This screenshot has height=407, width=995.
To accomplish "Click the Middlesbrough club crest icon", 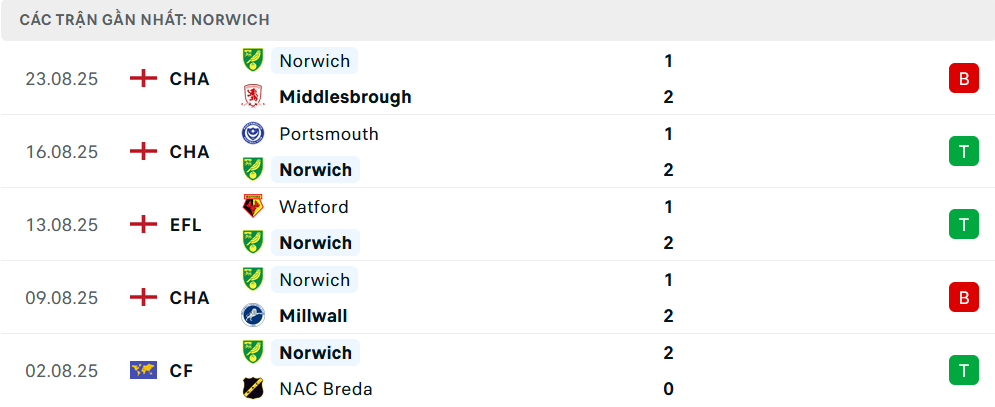I will [x=253, y=97].
